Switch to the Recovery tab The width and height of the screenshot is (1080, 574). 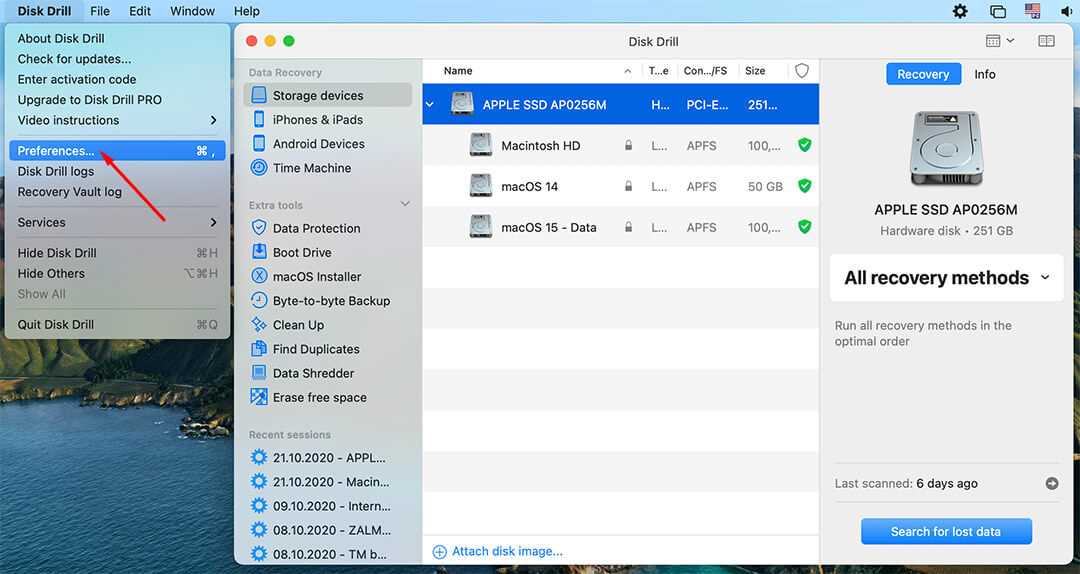tap(923, 74)
